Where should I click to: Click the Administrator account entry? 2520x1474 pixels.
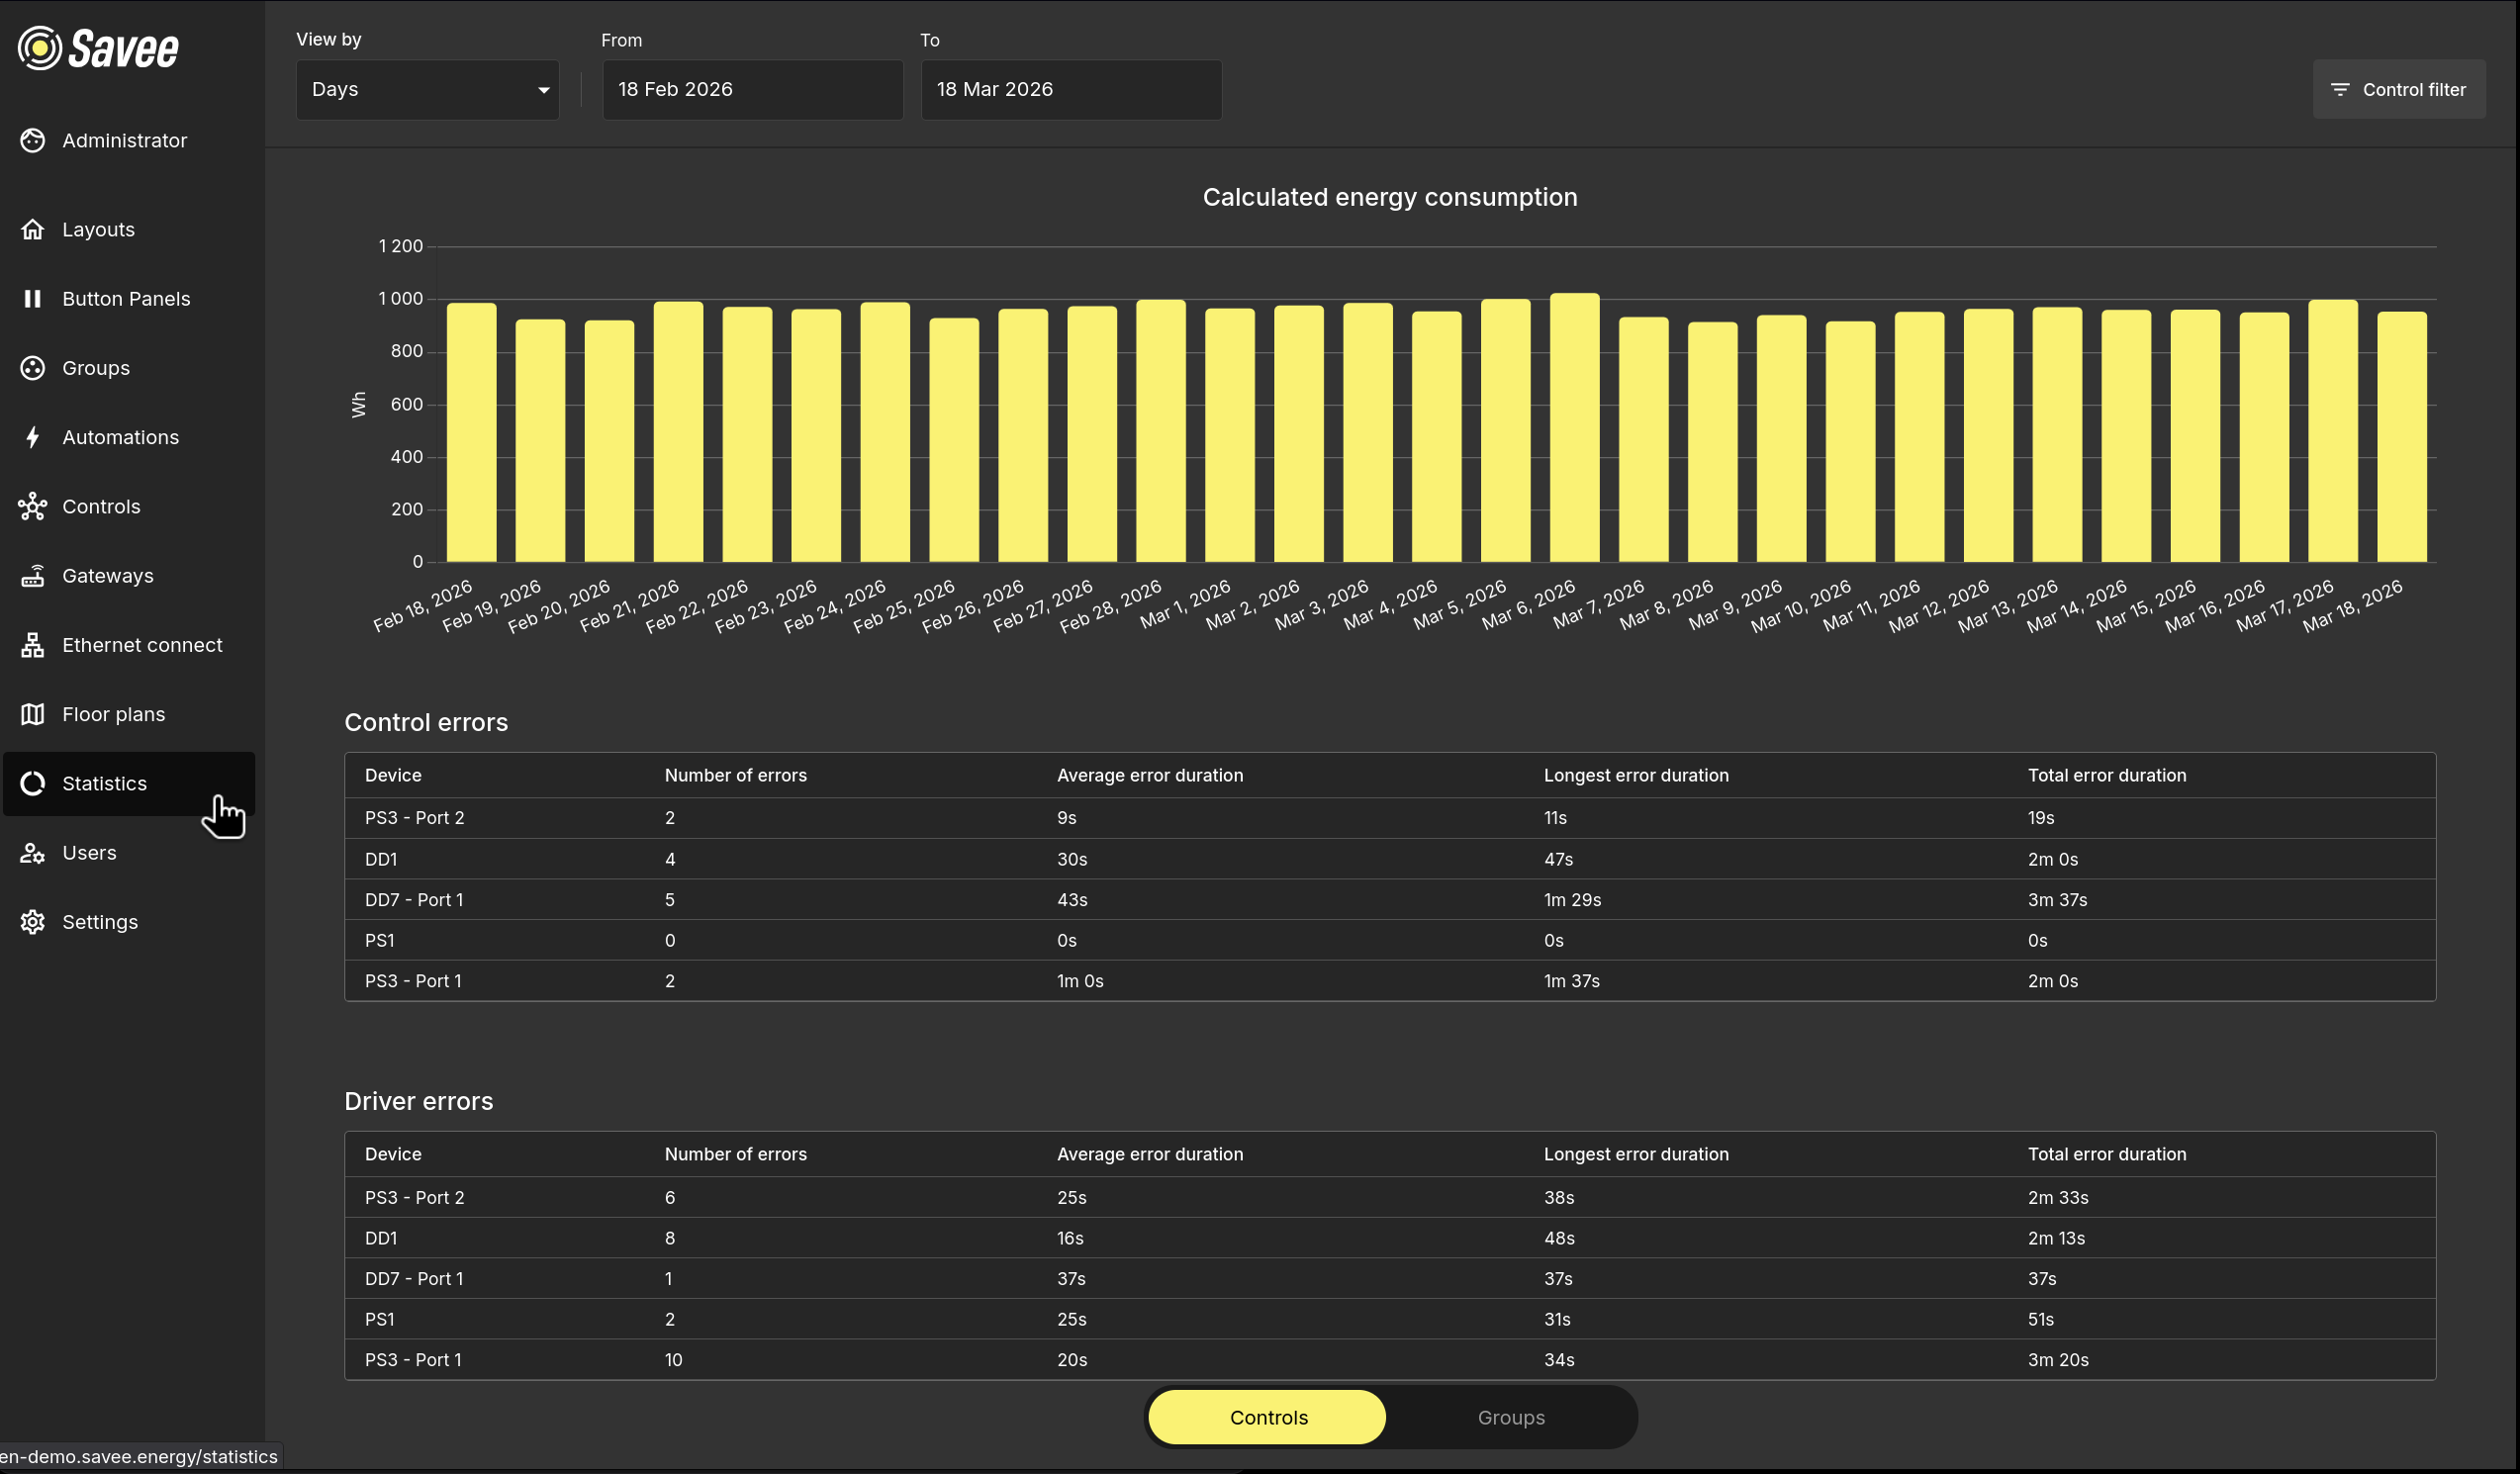pyautogui.click(x=124, y=140)
